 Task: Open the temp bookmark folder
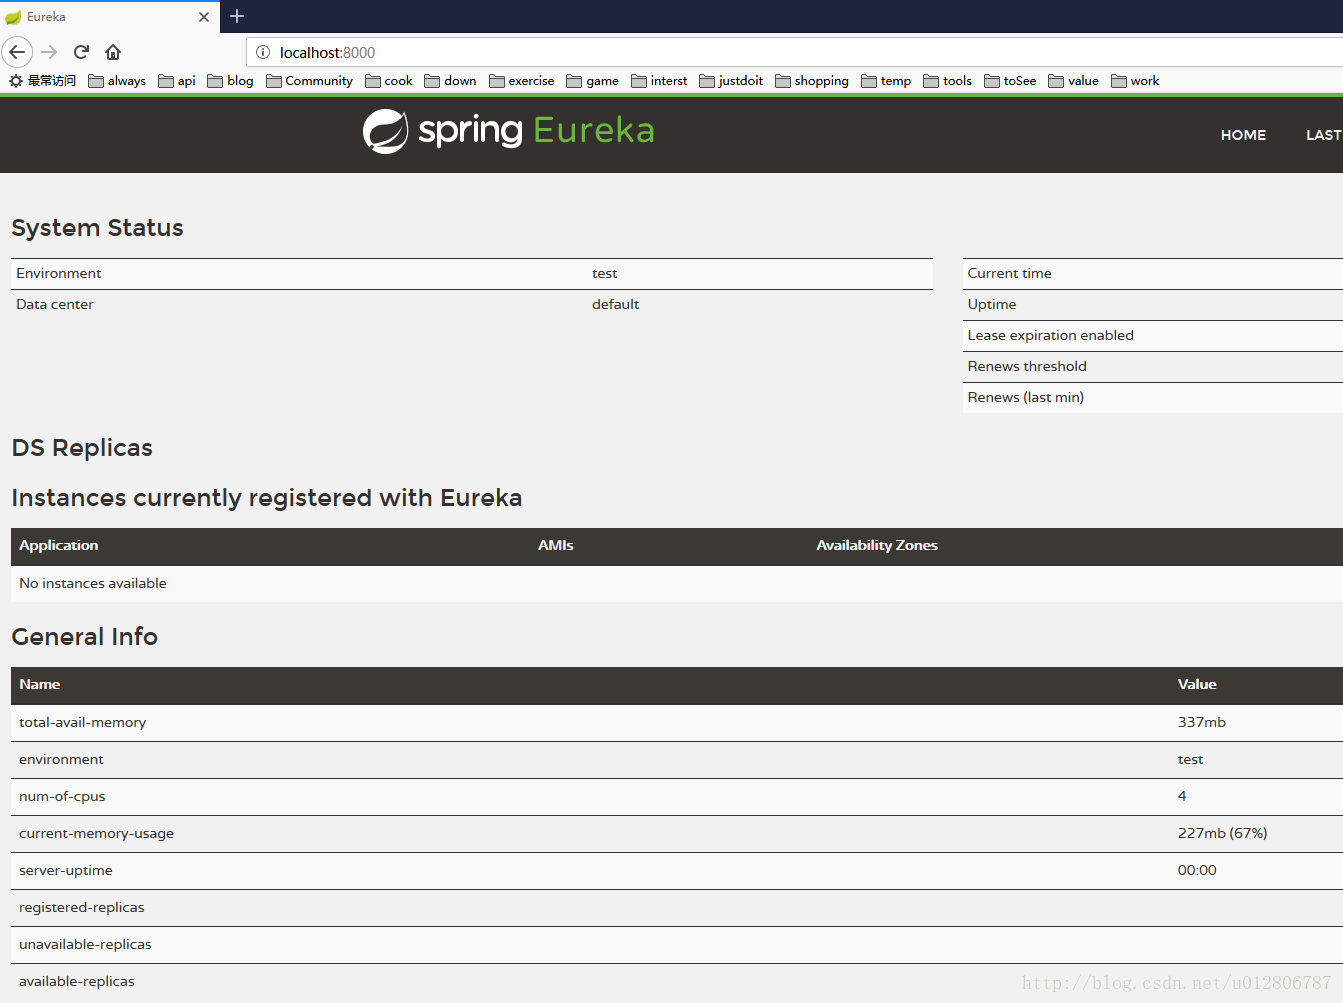pos(886,81)
